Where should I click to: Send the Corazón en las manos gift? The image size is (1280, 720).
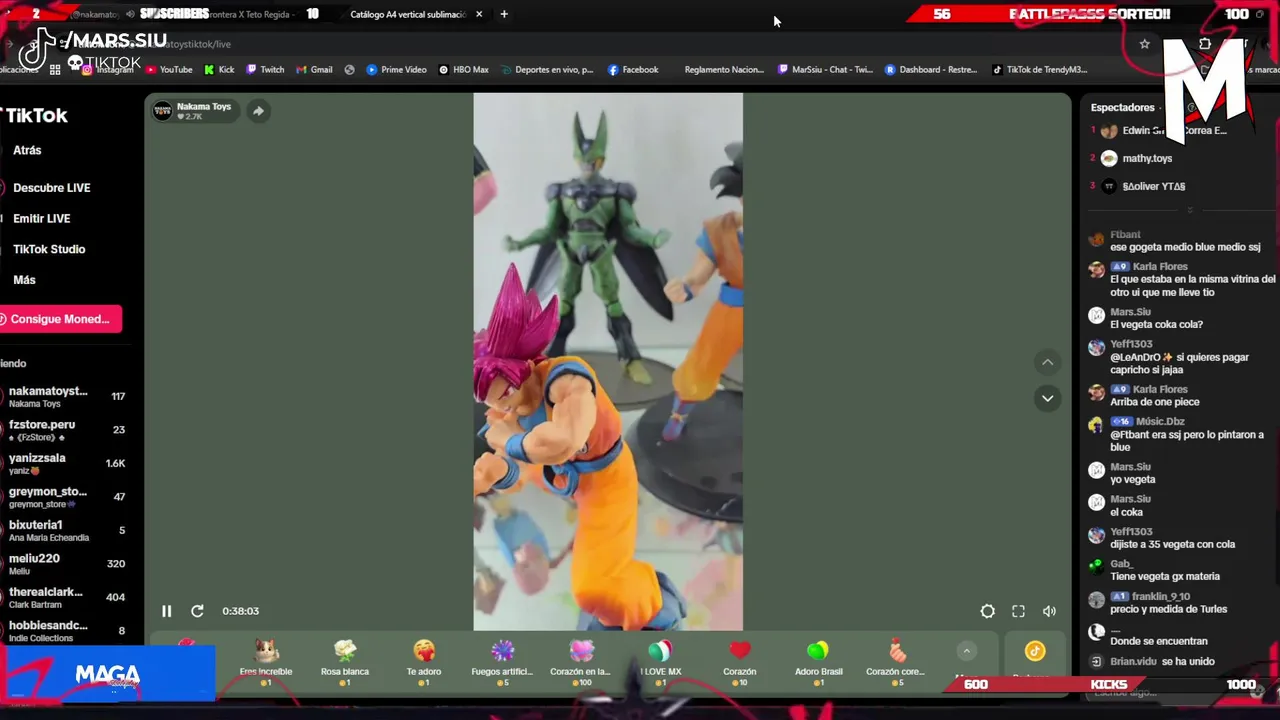click(580, 662)
